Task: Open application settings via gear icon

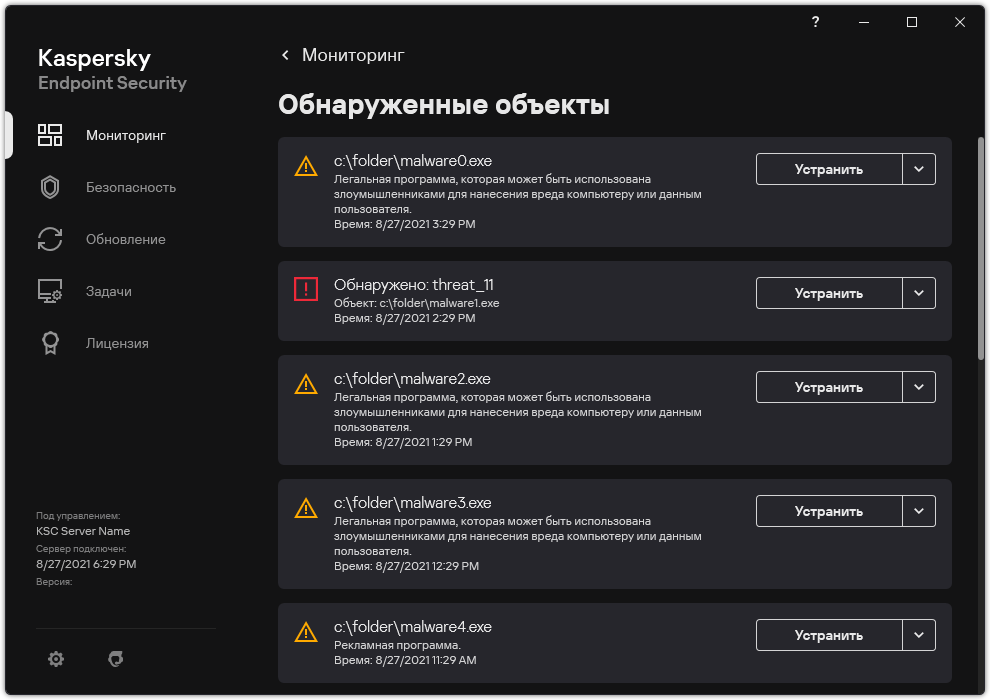Action: pos(55,659)
